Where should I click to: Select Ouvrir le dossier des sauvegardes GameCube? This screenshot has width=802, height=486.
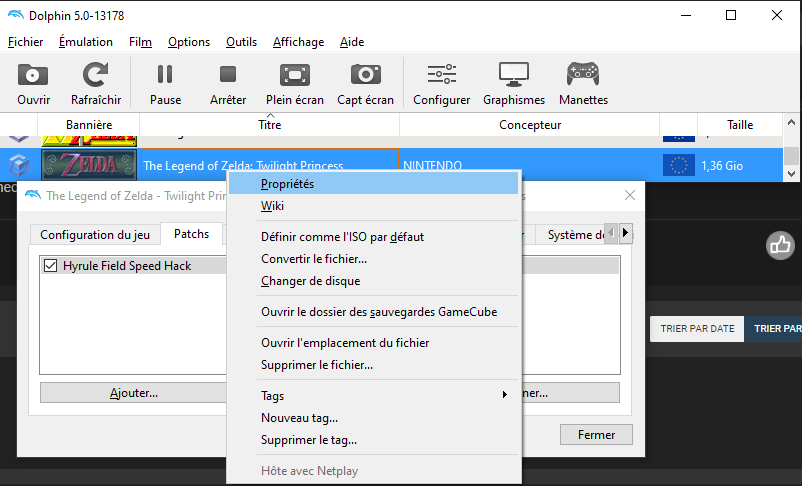(373, 312)
